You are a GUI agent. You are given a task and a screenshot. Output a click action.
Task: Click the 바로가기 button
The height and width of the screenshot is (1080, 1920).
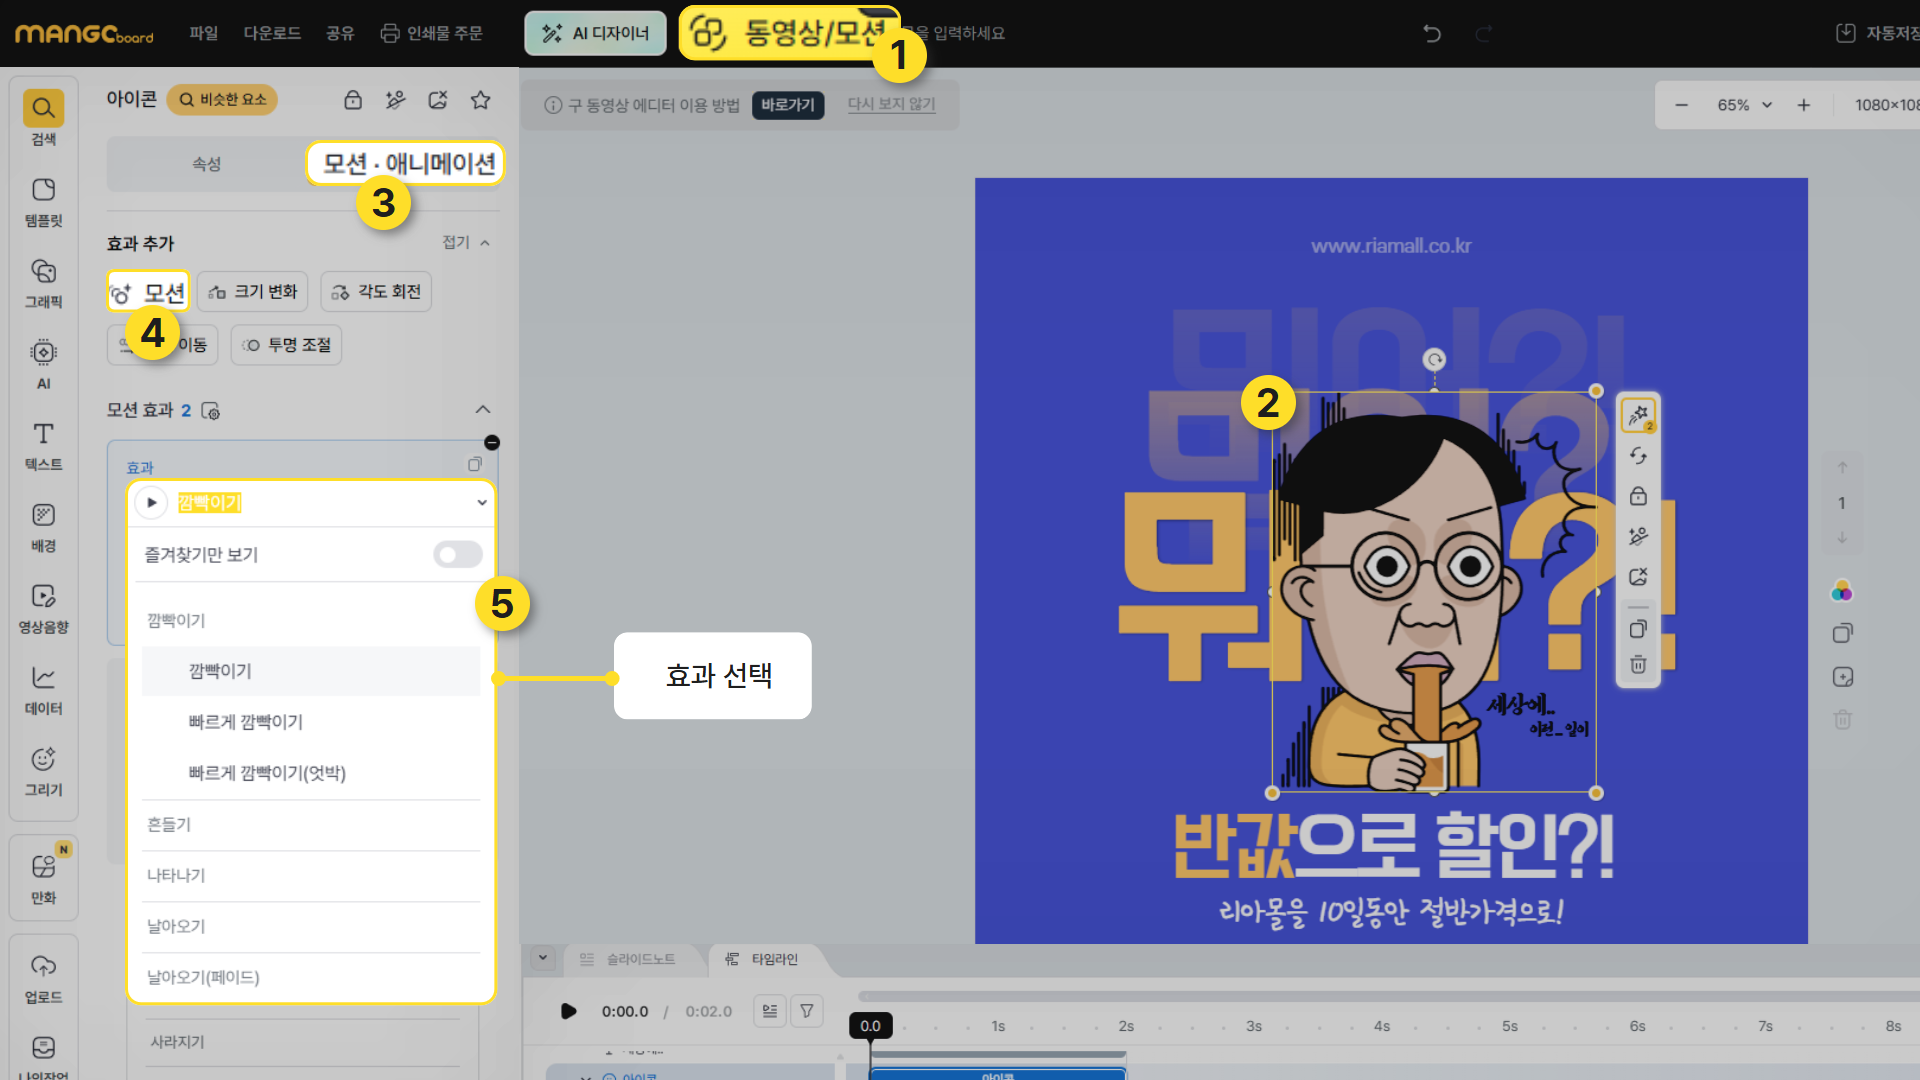click(788, 105)
